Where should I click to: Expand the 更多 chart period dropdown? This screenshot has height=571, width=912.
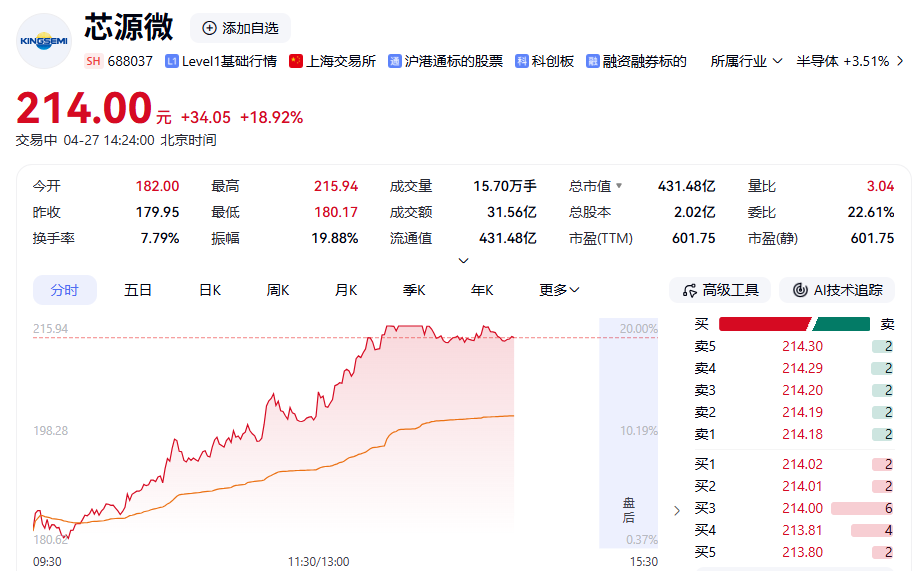(559, 290)
